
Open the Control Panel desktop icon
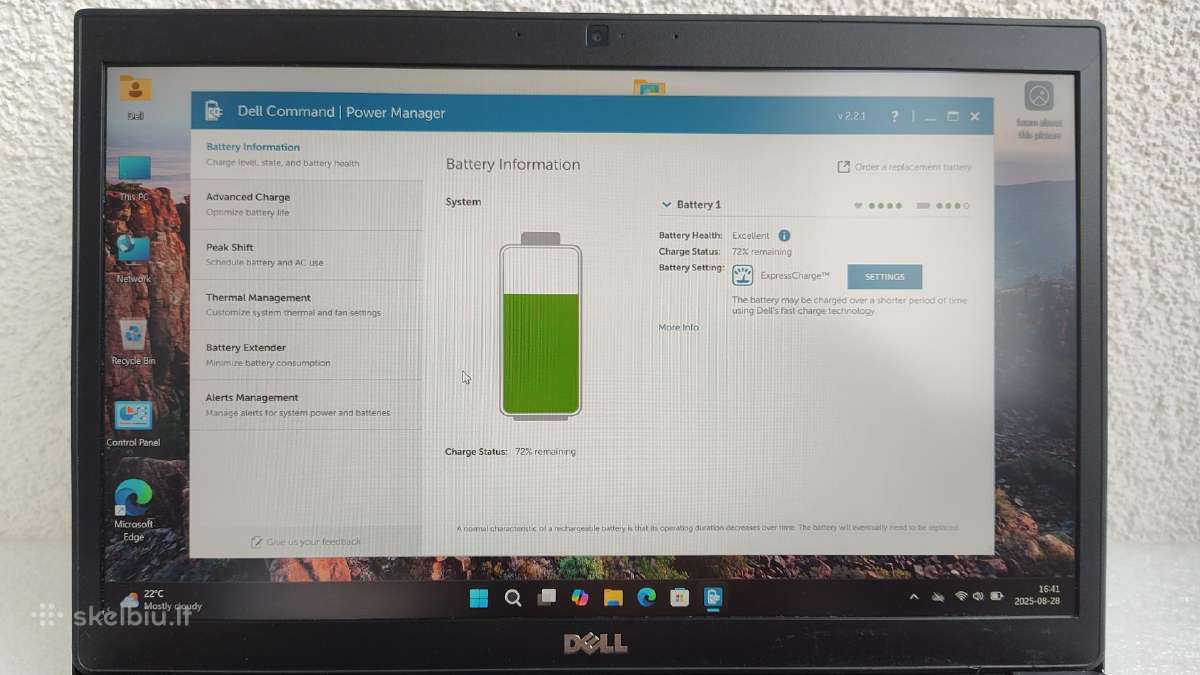(x=133, y=424)
